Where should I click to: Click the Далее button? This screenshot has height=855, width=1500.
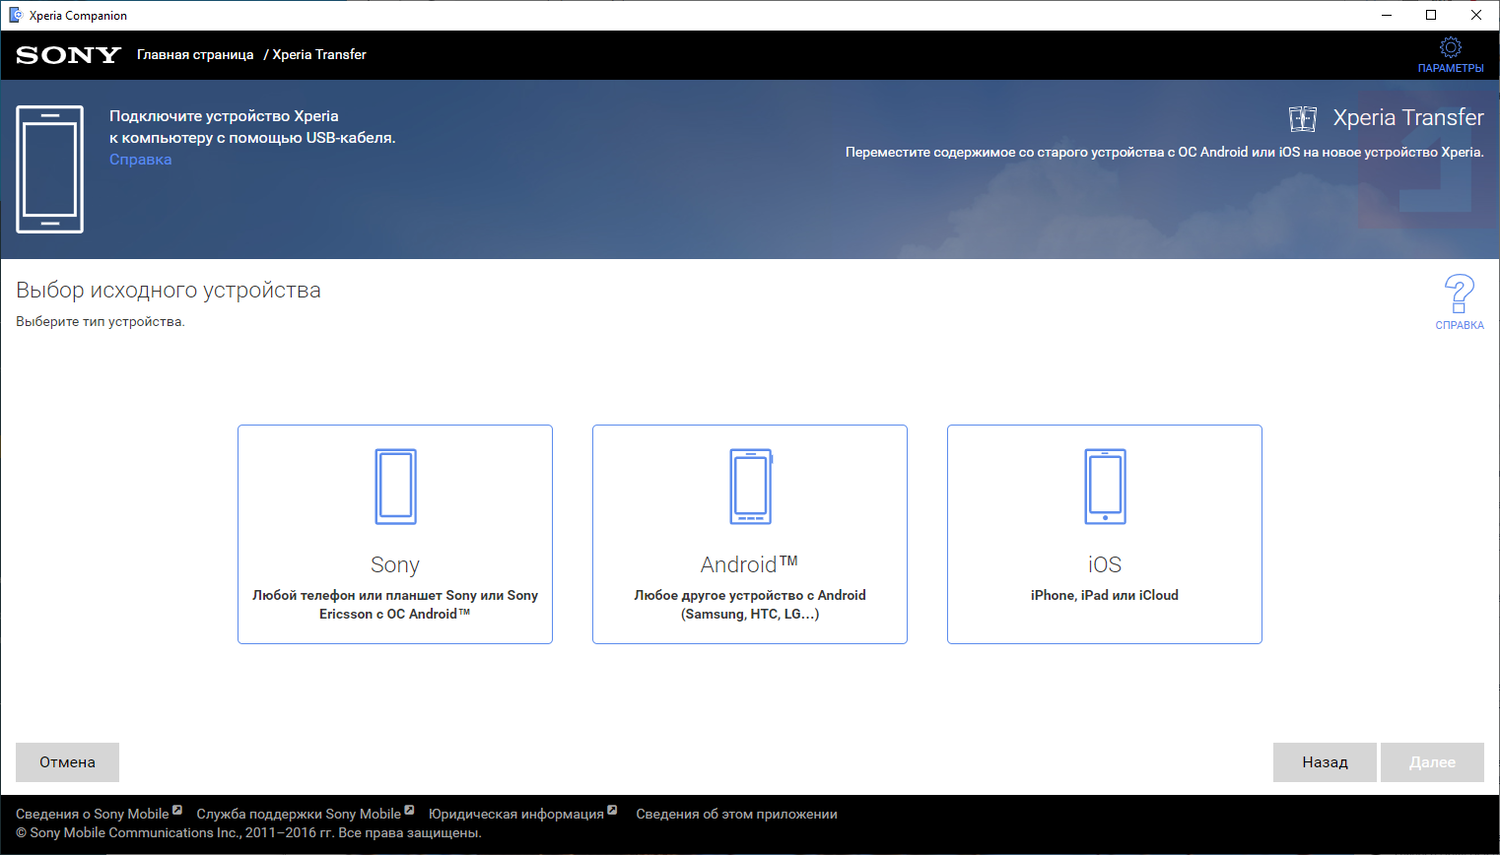[x=1432, y=762]
